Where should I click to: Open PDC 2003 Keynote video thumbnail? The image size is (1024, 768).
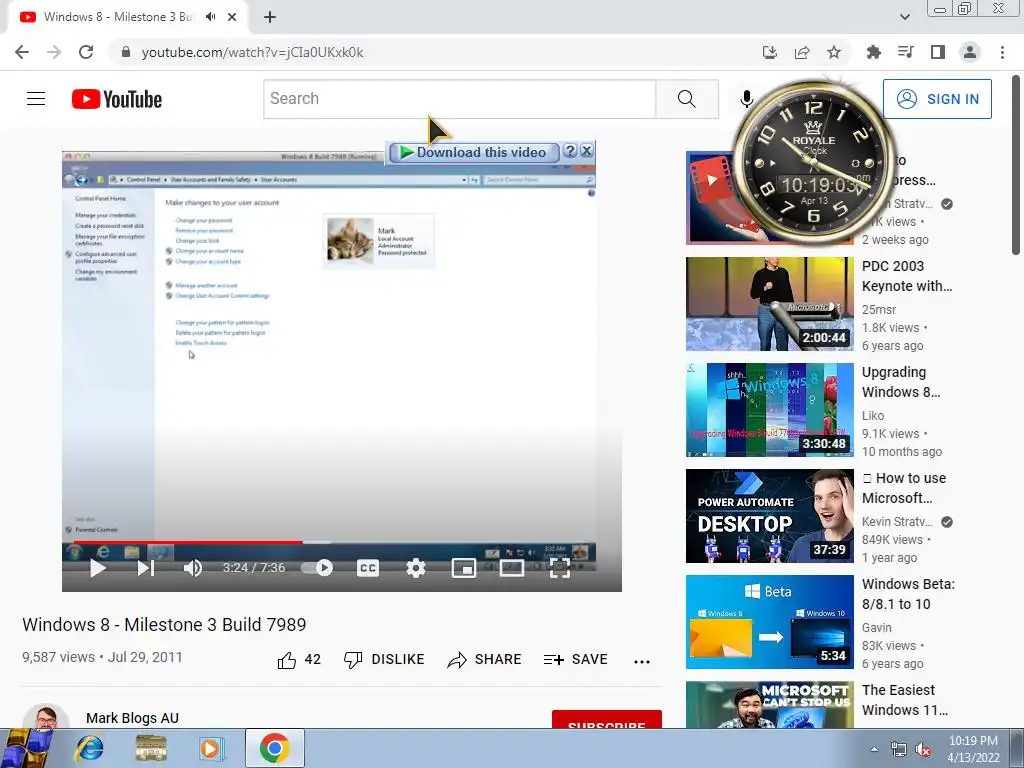point(769,304)
